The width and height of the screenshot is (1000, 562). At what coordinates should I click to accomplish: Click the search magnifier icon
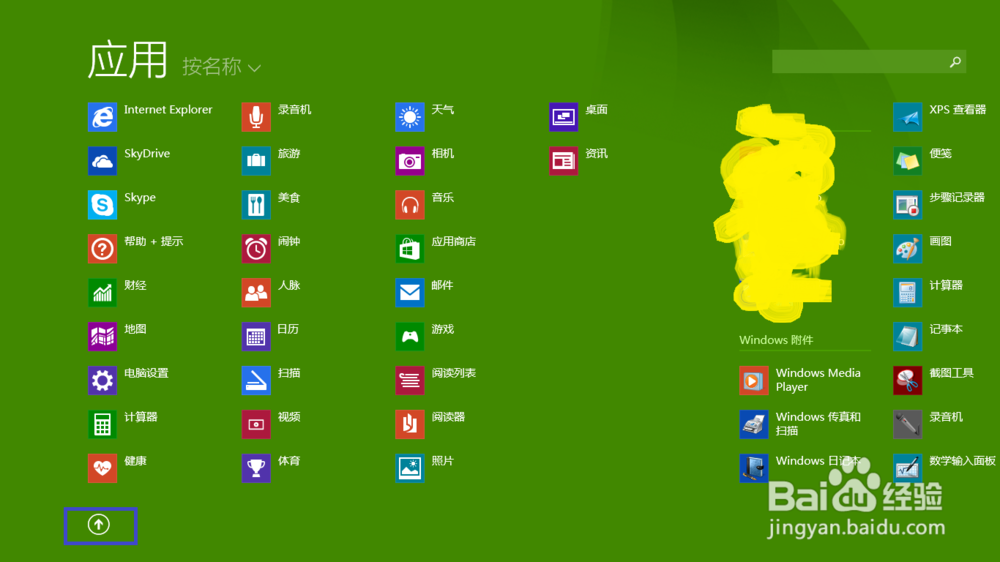coord(955,62)
